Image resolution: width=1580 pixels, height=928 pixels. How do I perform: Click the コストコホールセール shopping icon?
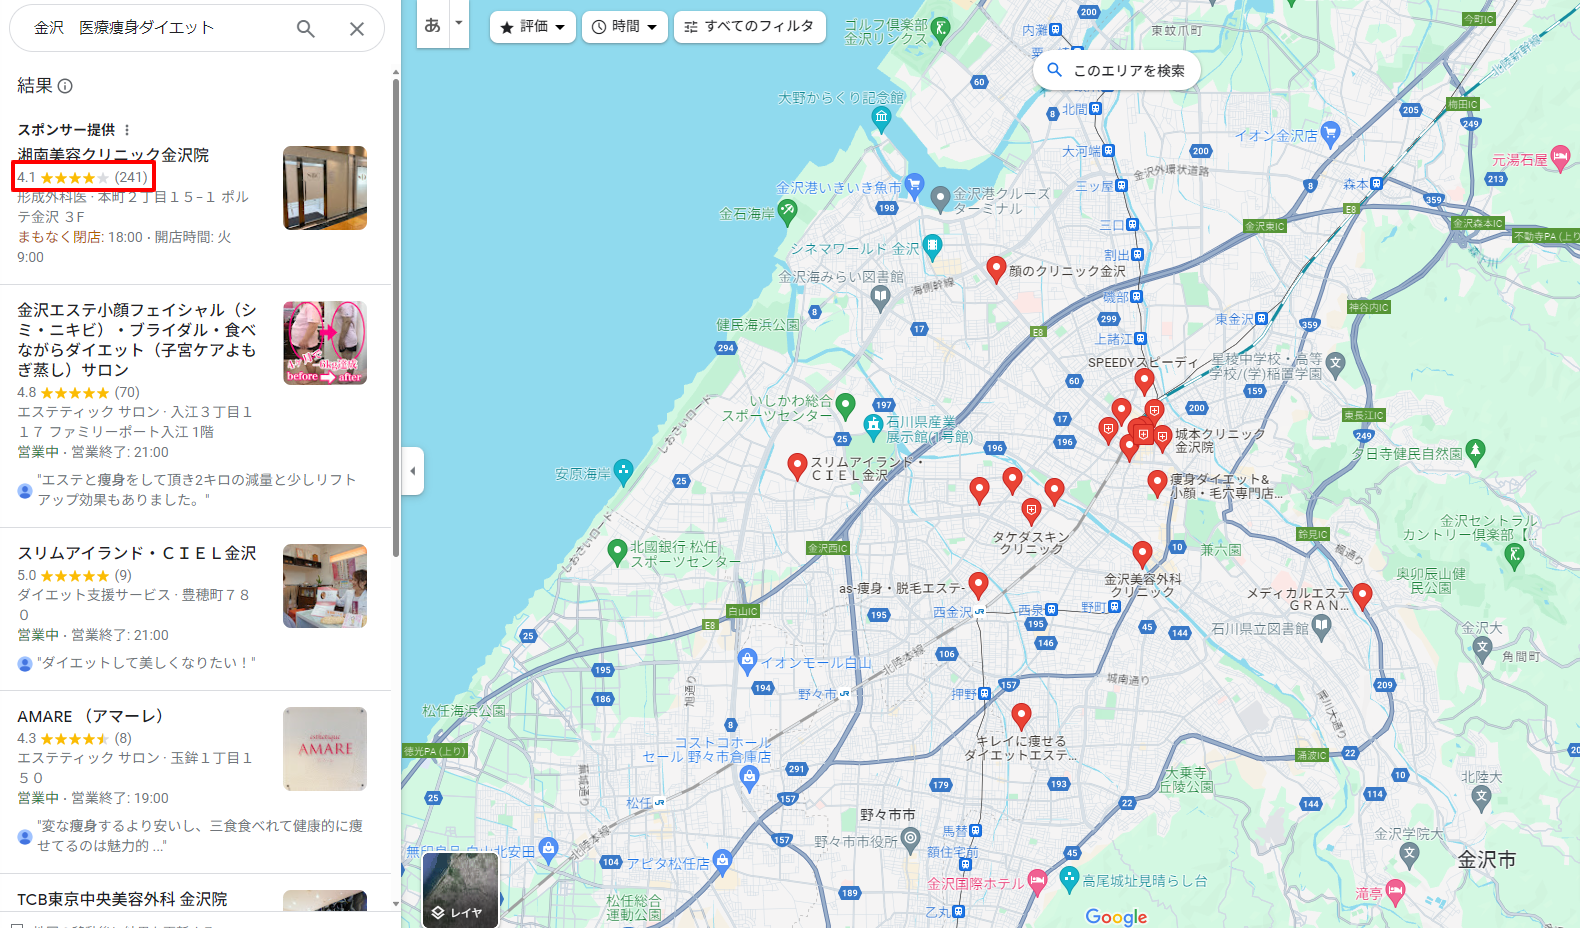(x=749, y=779)
